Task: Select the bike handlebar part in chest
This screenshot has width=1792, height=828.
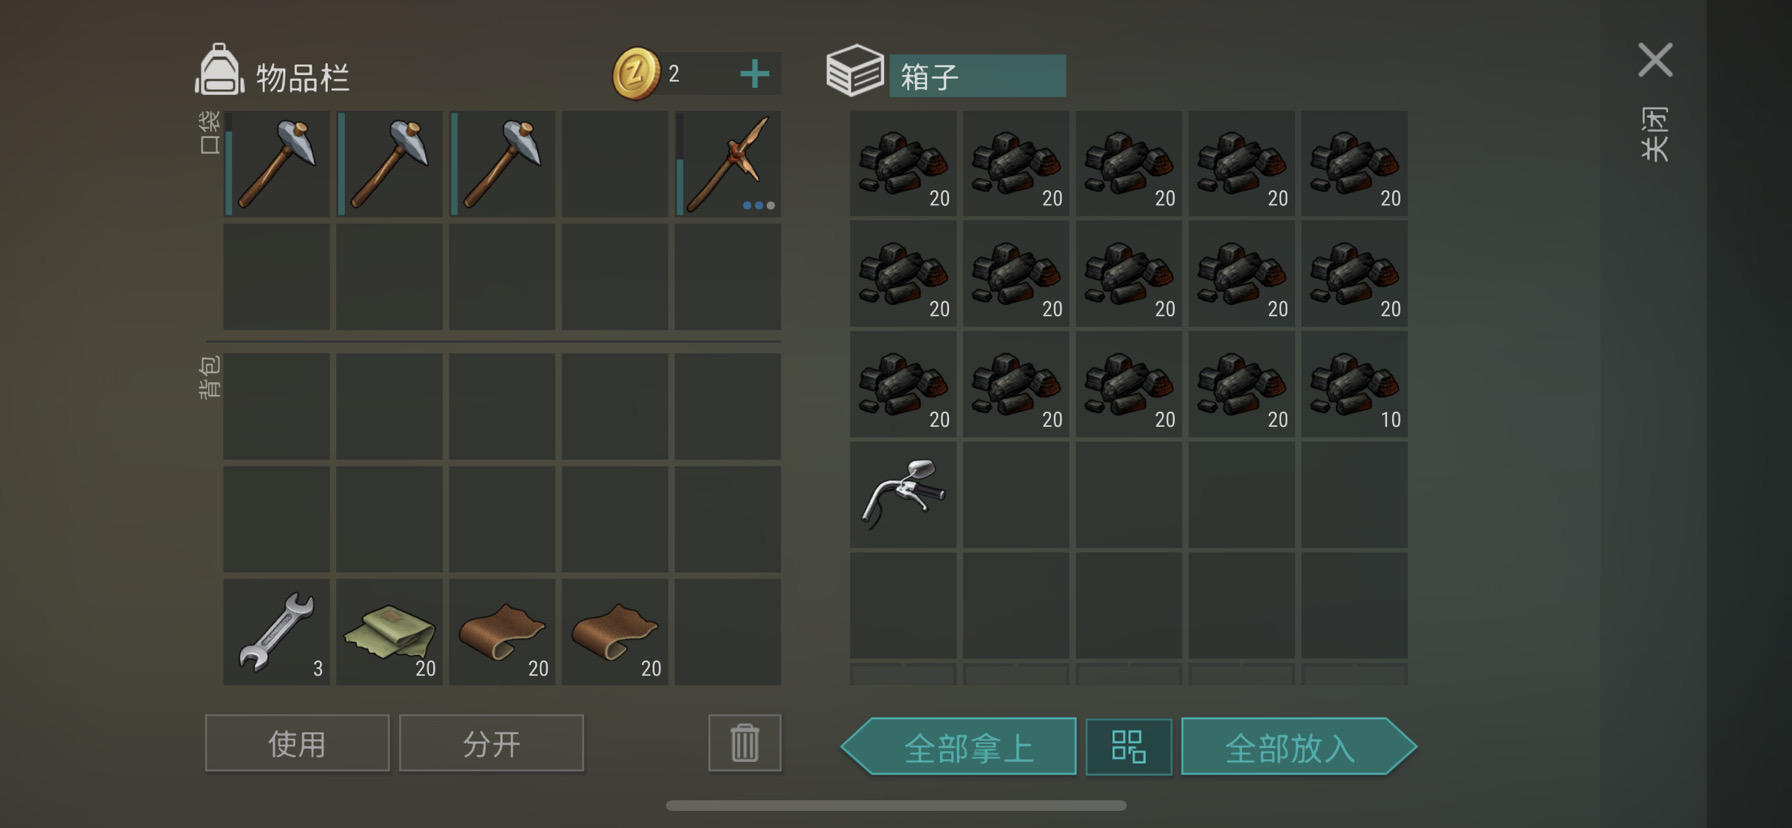Action: pos(903,494)
